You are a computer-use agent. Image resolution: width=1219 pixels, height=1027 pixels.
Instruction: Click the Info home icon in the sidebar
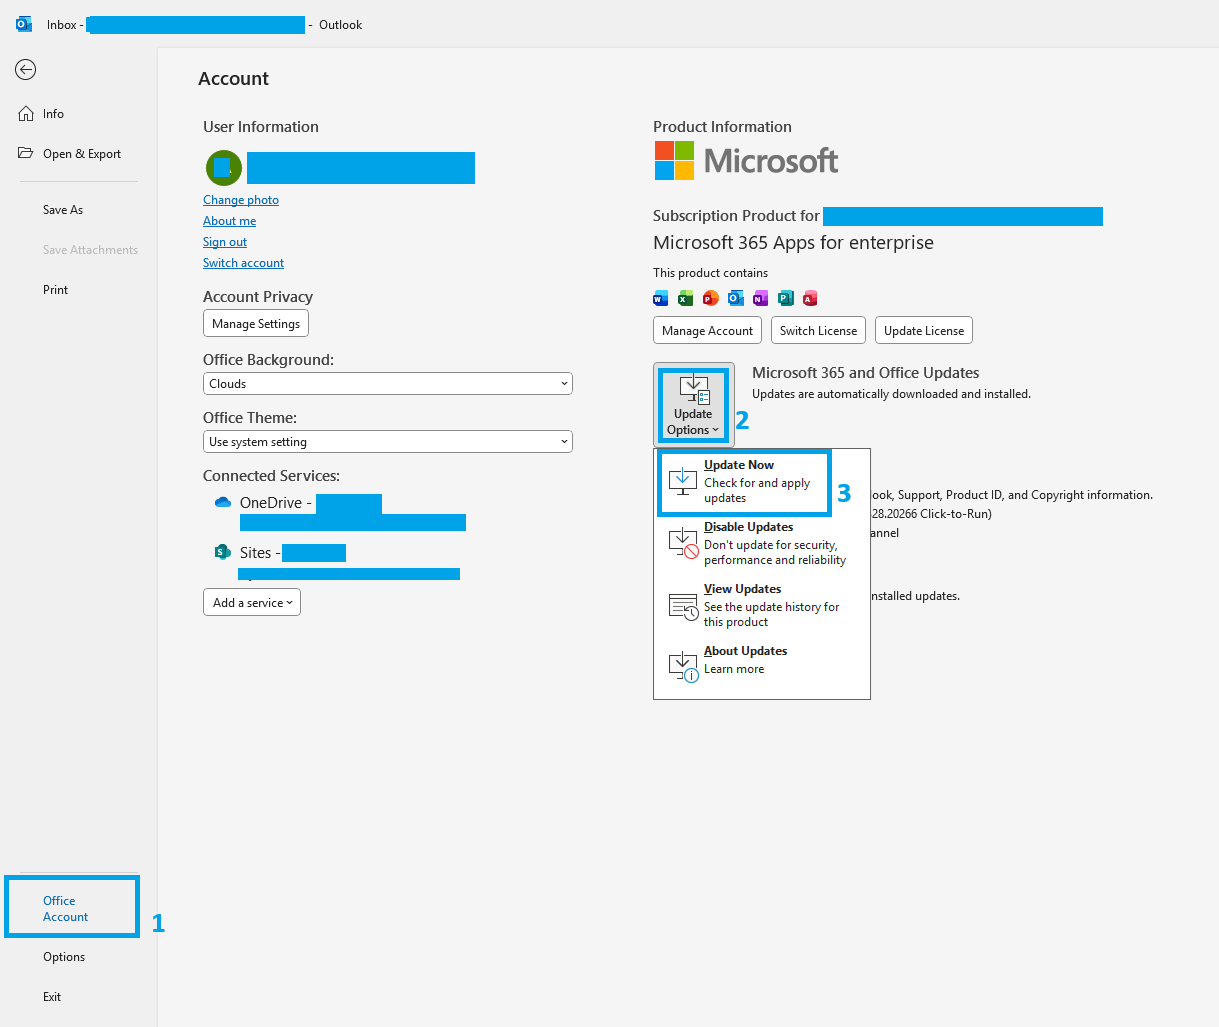[26, 114]
